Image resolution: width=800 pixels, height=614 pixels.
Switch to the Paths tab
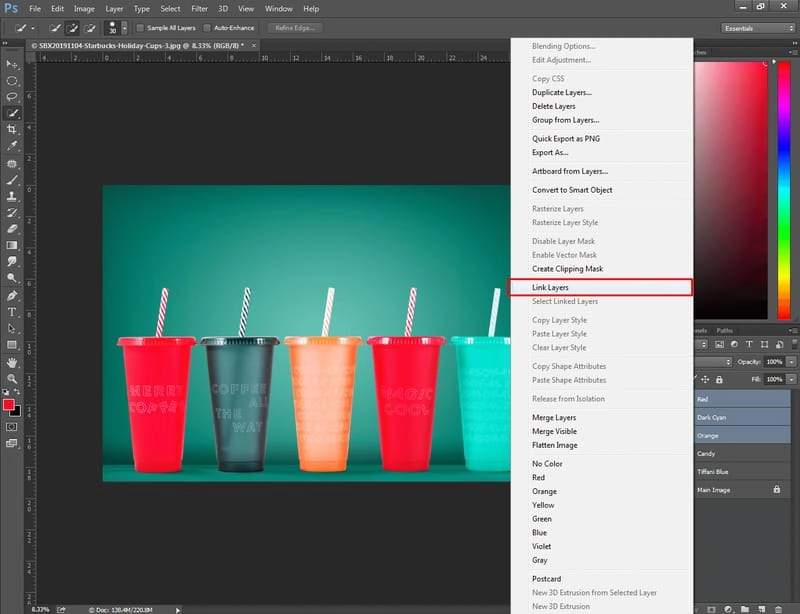point(724,330)
